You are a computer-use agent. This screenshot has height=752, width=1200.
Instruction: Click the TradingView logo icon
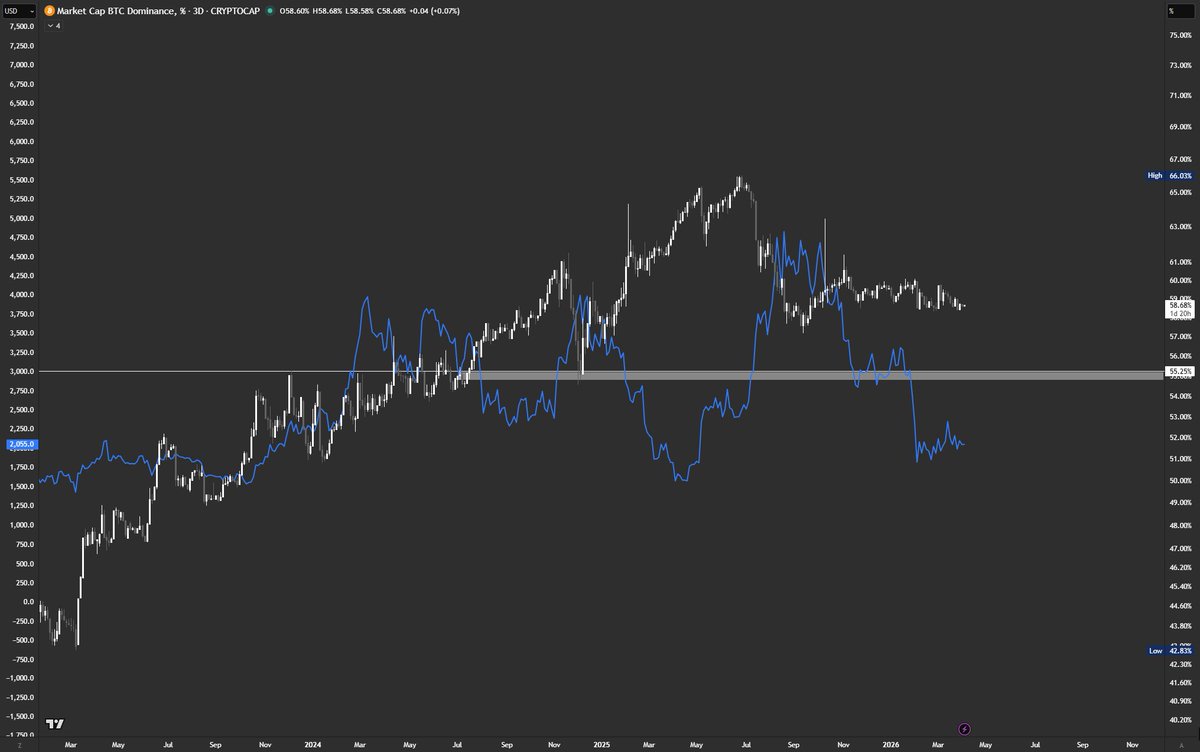coord(56,724)
